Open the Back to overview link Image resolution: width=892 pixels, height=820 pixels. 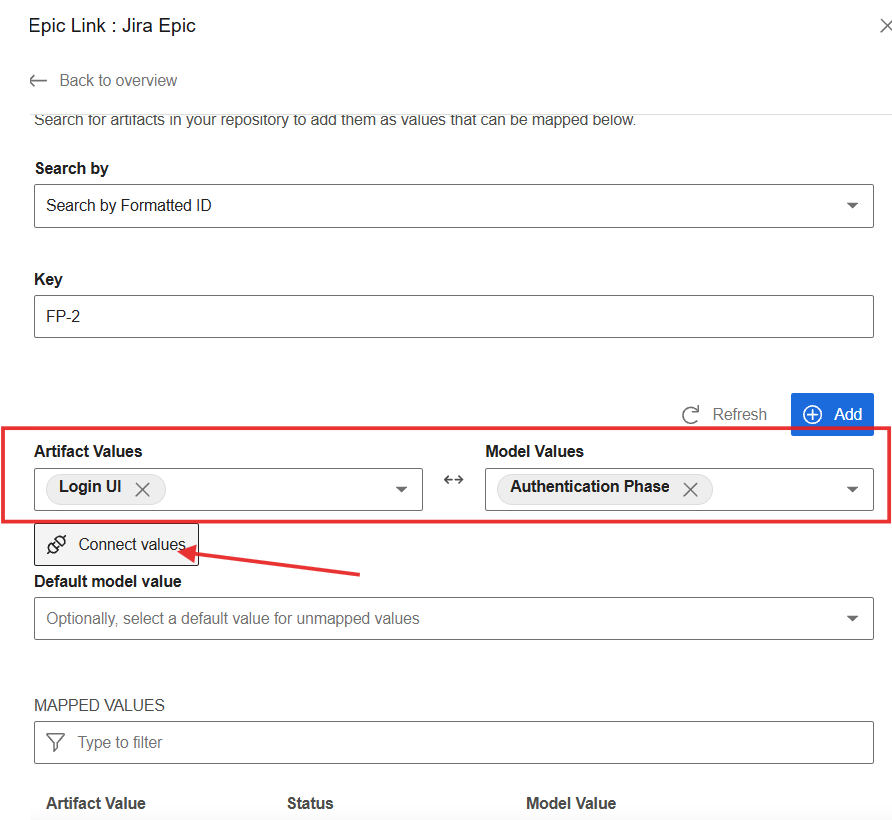point(117,80)
